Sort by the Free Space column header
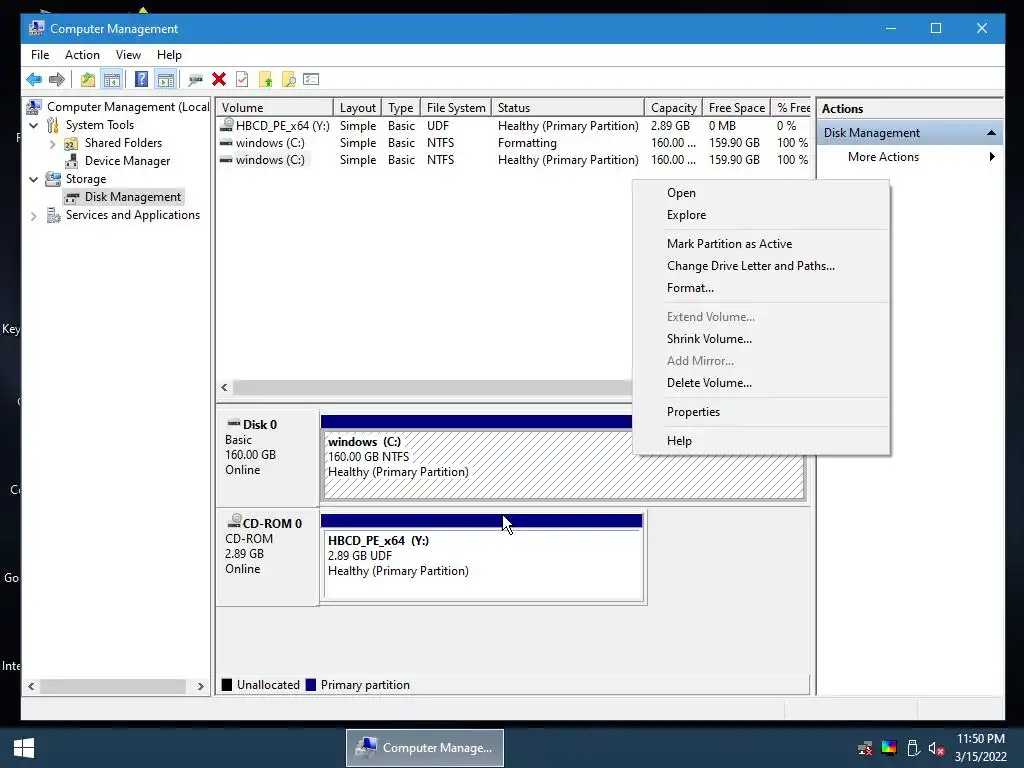This screenshot has height=768, width=1024. 737,108
